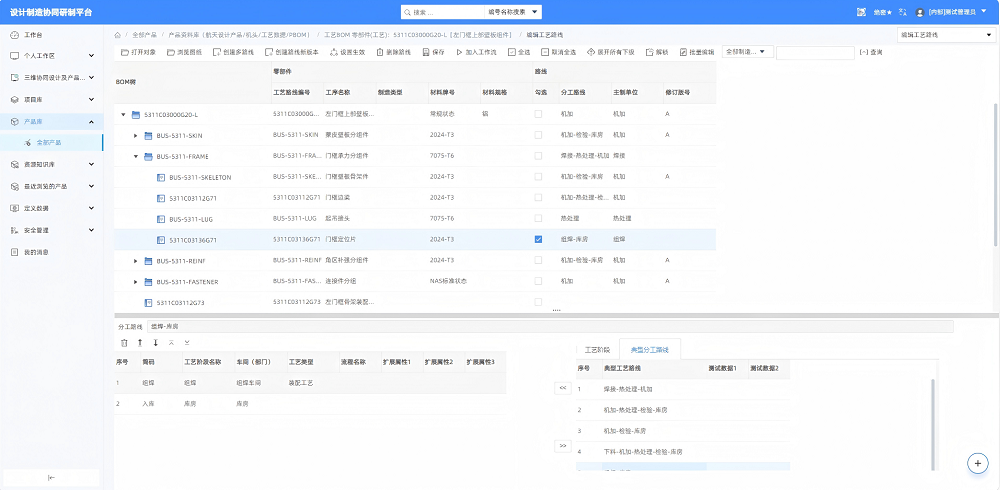Switch to the 工艺阶段 tab
This screenshot has height=490, width=1000.
(x=598, y=350)
